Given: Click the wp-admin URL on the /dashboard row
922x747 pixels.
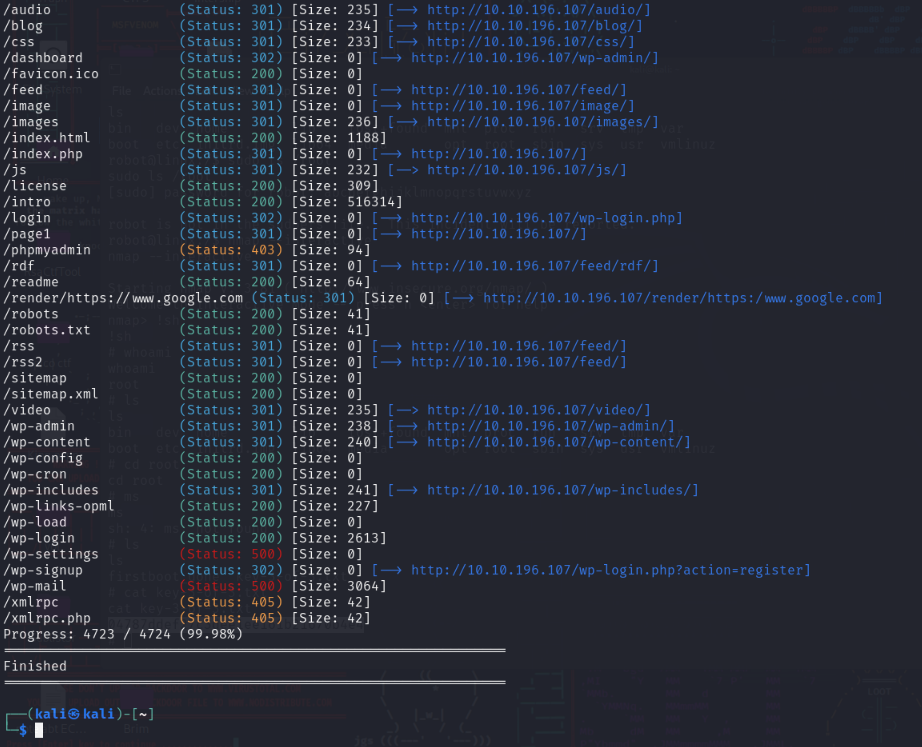Looking at the screenshot, I should [532, 58].
